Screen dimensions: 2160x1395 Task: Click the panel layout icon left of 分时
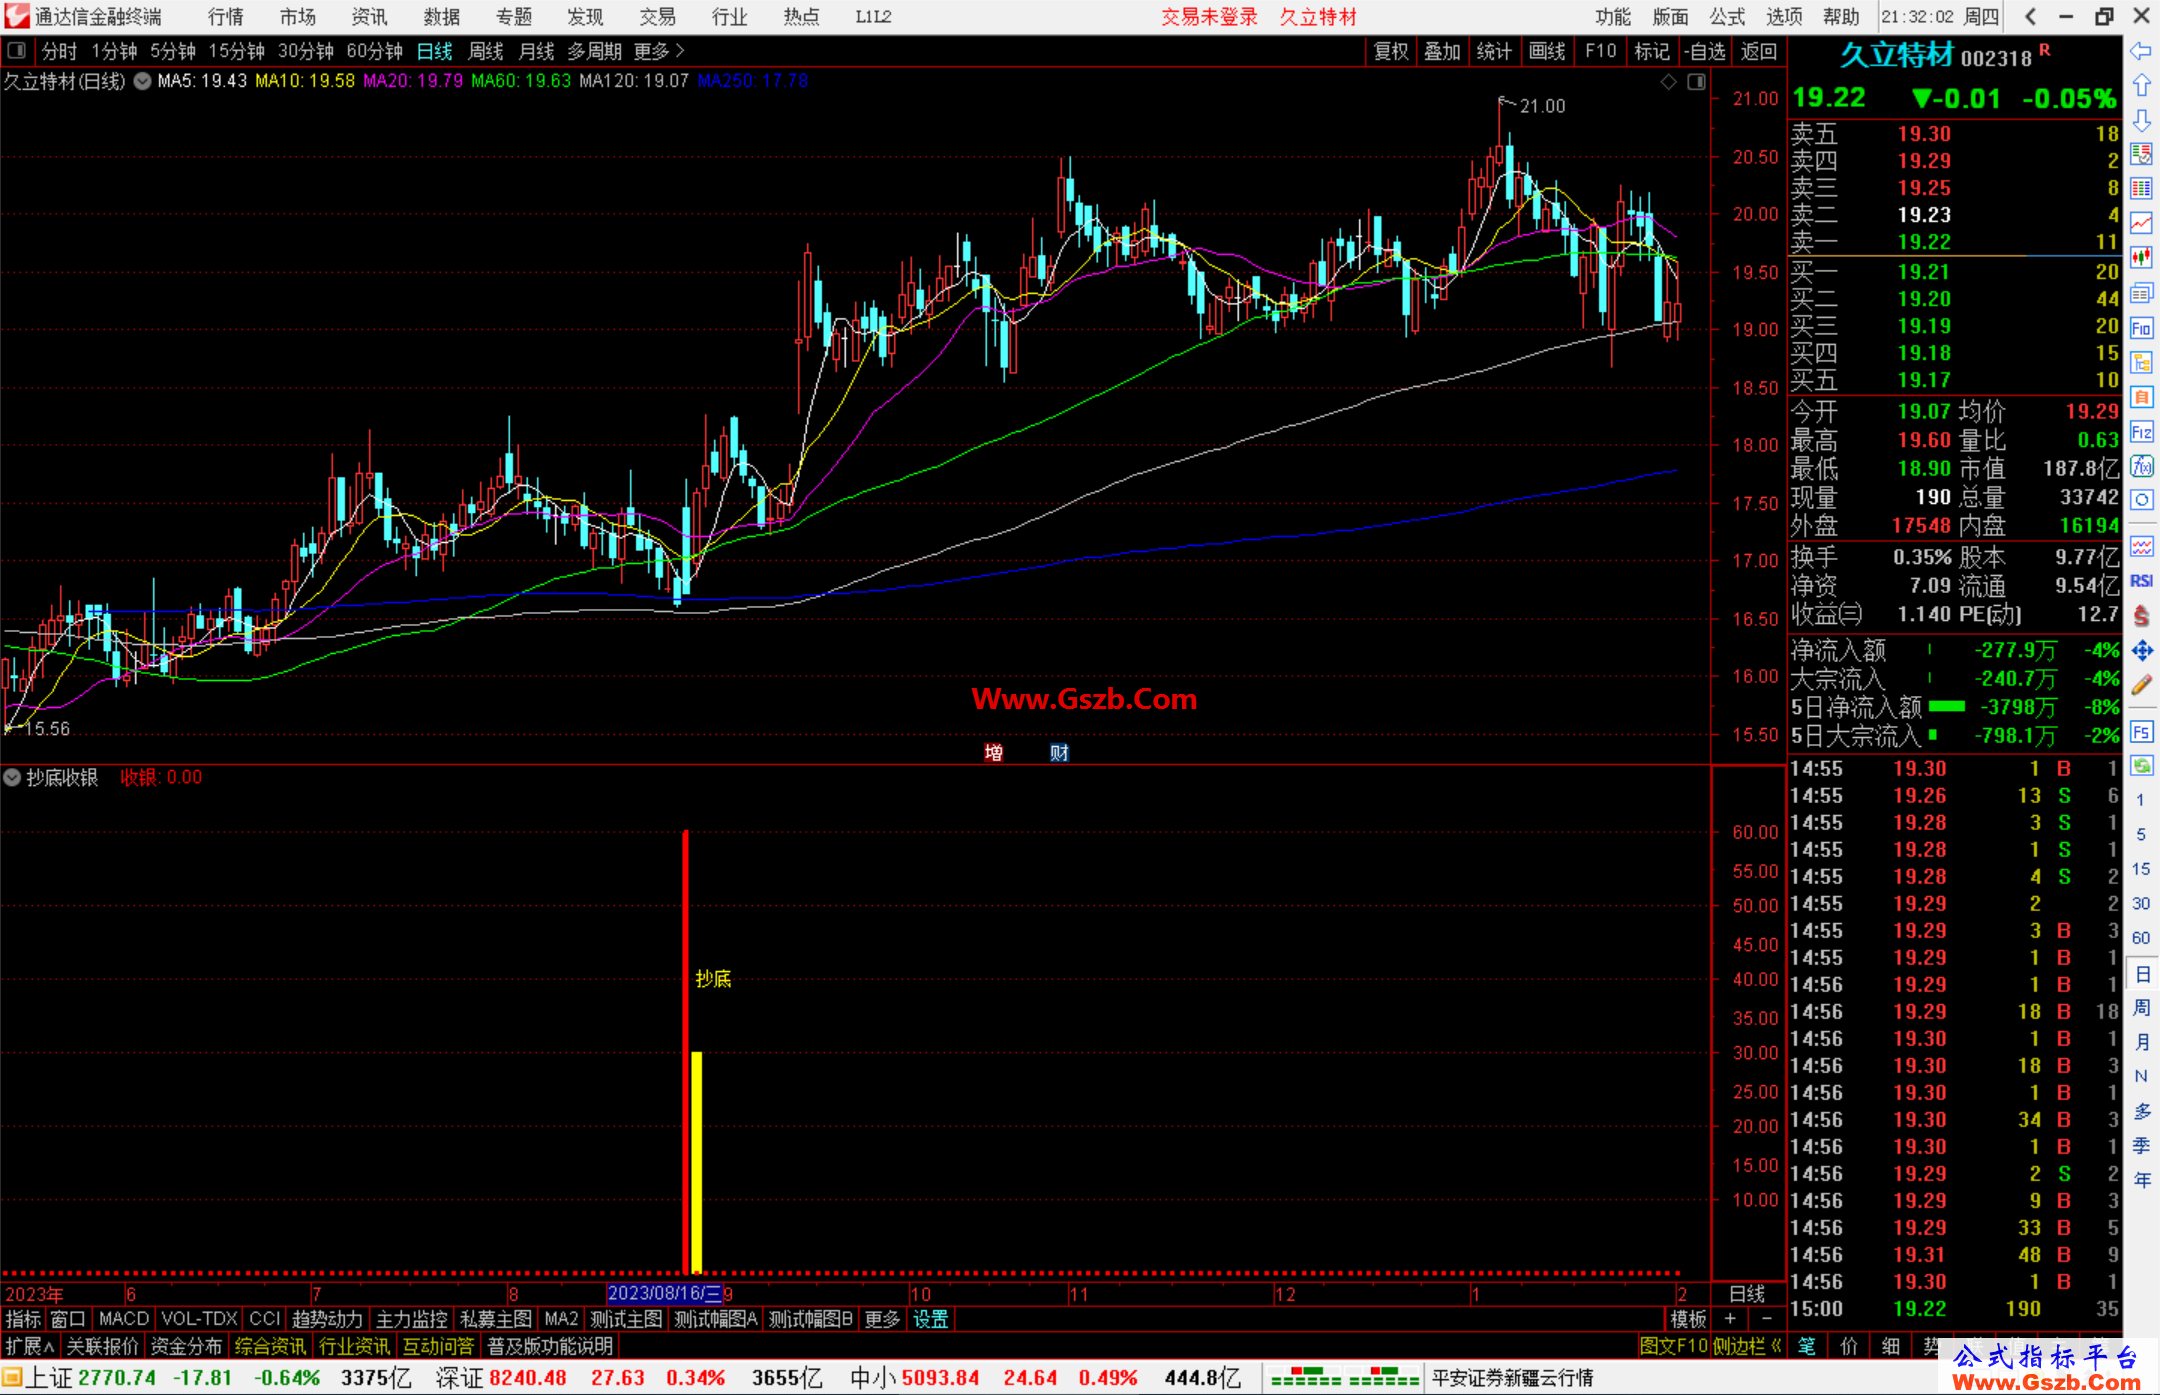(x=17, y=50)
